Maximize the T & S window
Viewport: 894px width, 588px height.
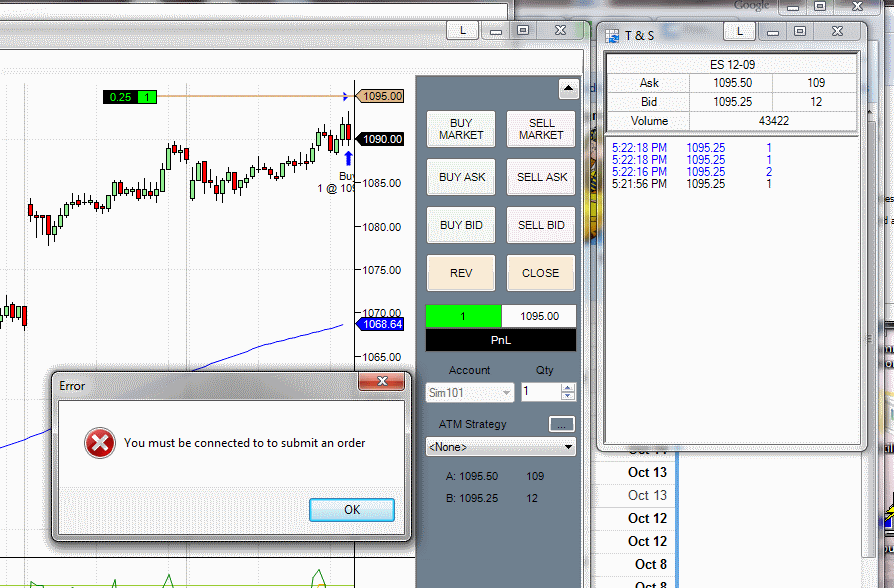pyautogui.click(x=799, y=31)
